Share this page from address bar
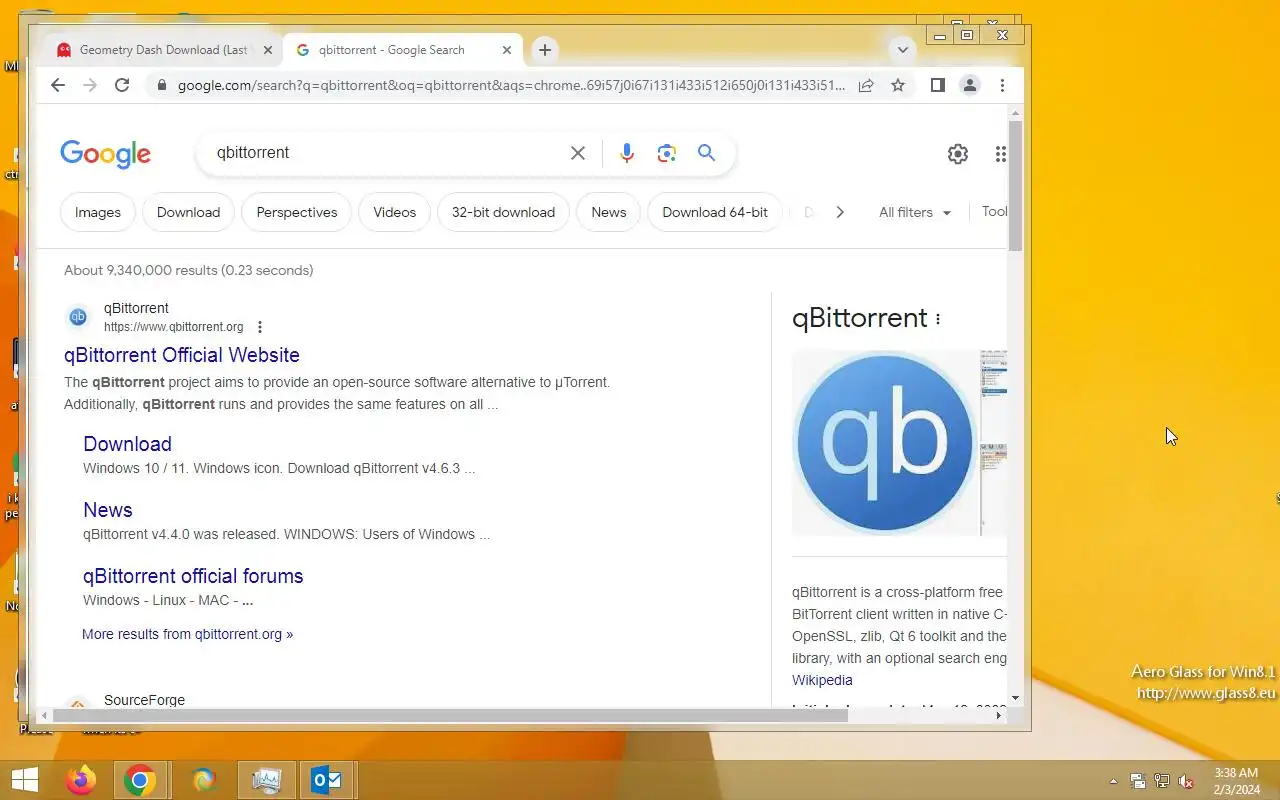1280x800 pixels. (866, 86)
